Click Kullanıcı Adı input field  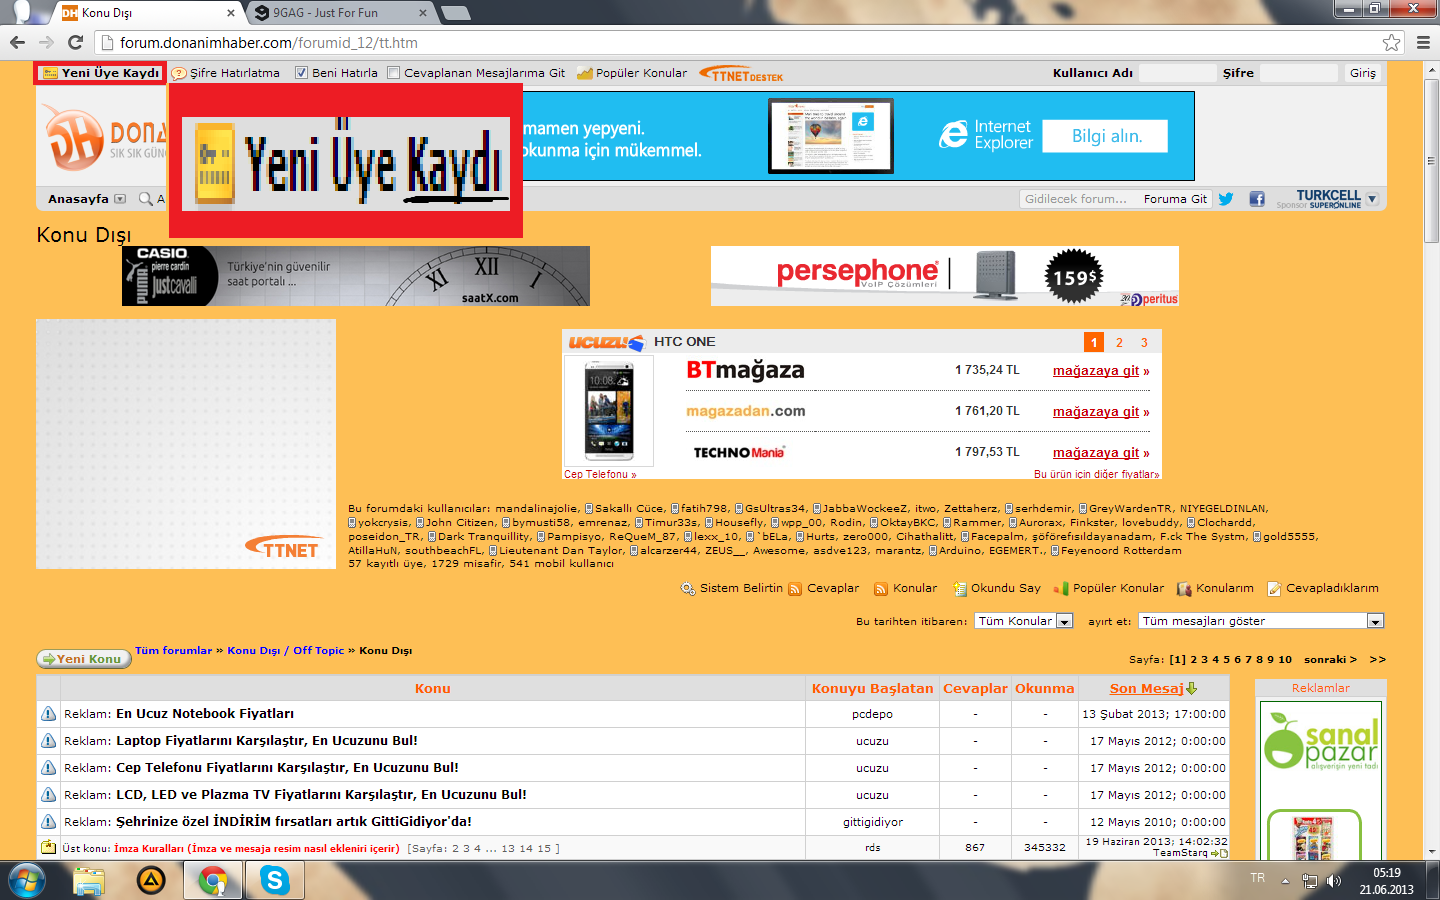tap(1177, 73)
